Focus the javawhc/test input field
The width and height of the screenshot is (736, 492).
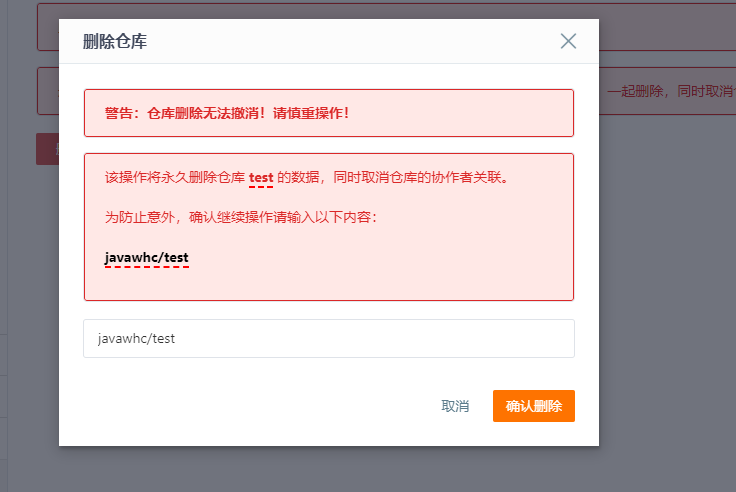(329, 338)
